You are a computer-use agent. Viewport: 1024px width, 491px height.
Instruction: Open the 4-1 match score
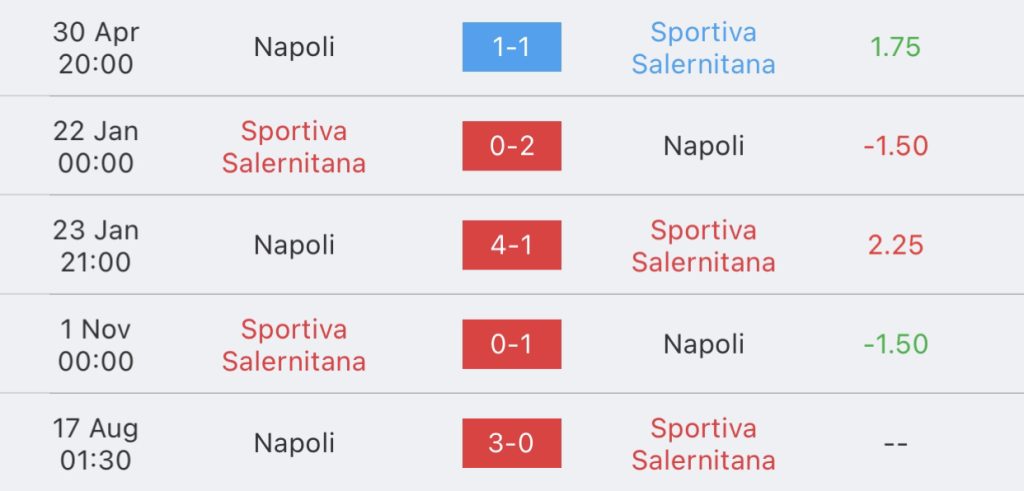[511, 245]
